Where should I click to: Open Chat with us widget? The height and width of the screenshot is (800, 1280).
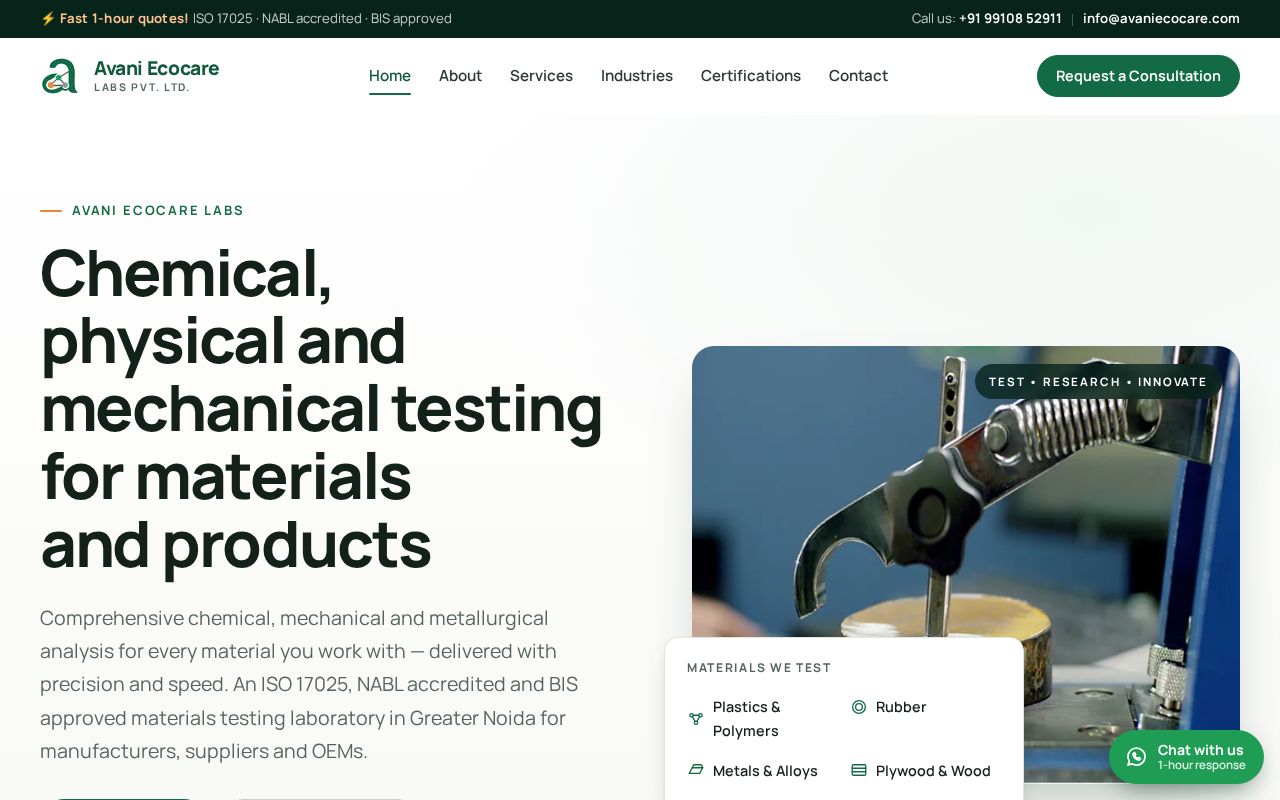(1186, 757)
